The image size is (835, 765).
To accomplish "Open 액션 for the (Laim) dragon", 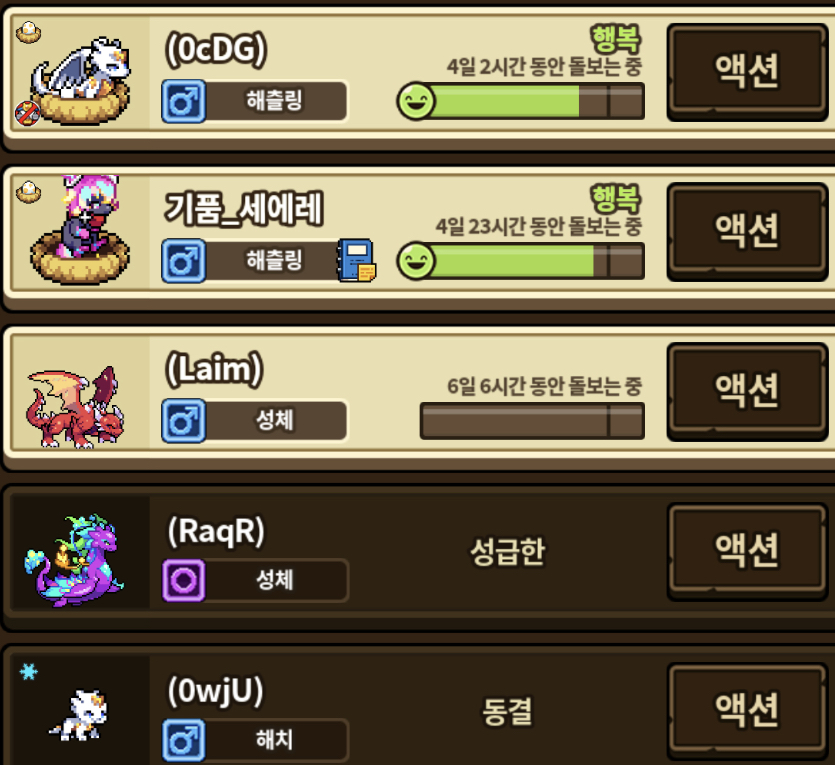I will click(747, 390).
